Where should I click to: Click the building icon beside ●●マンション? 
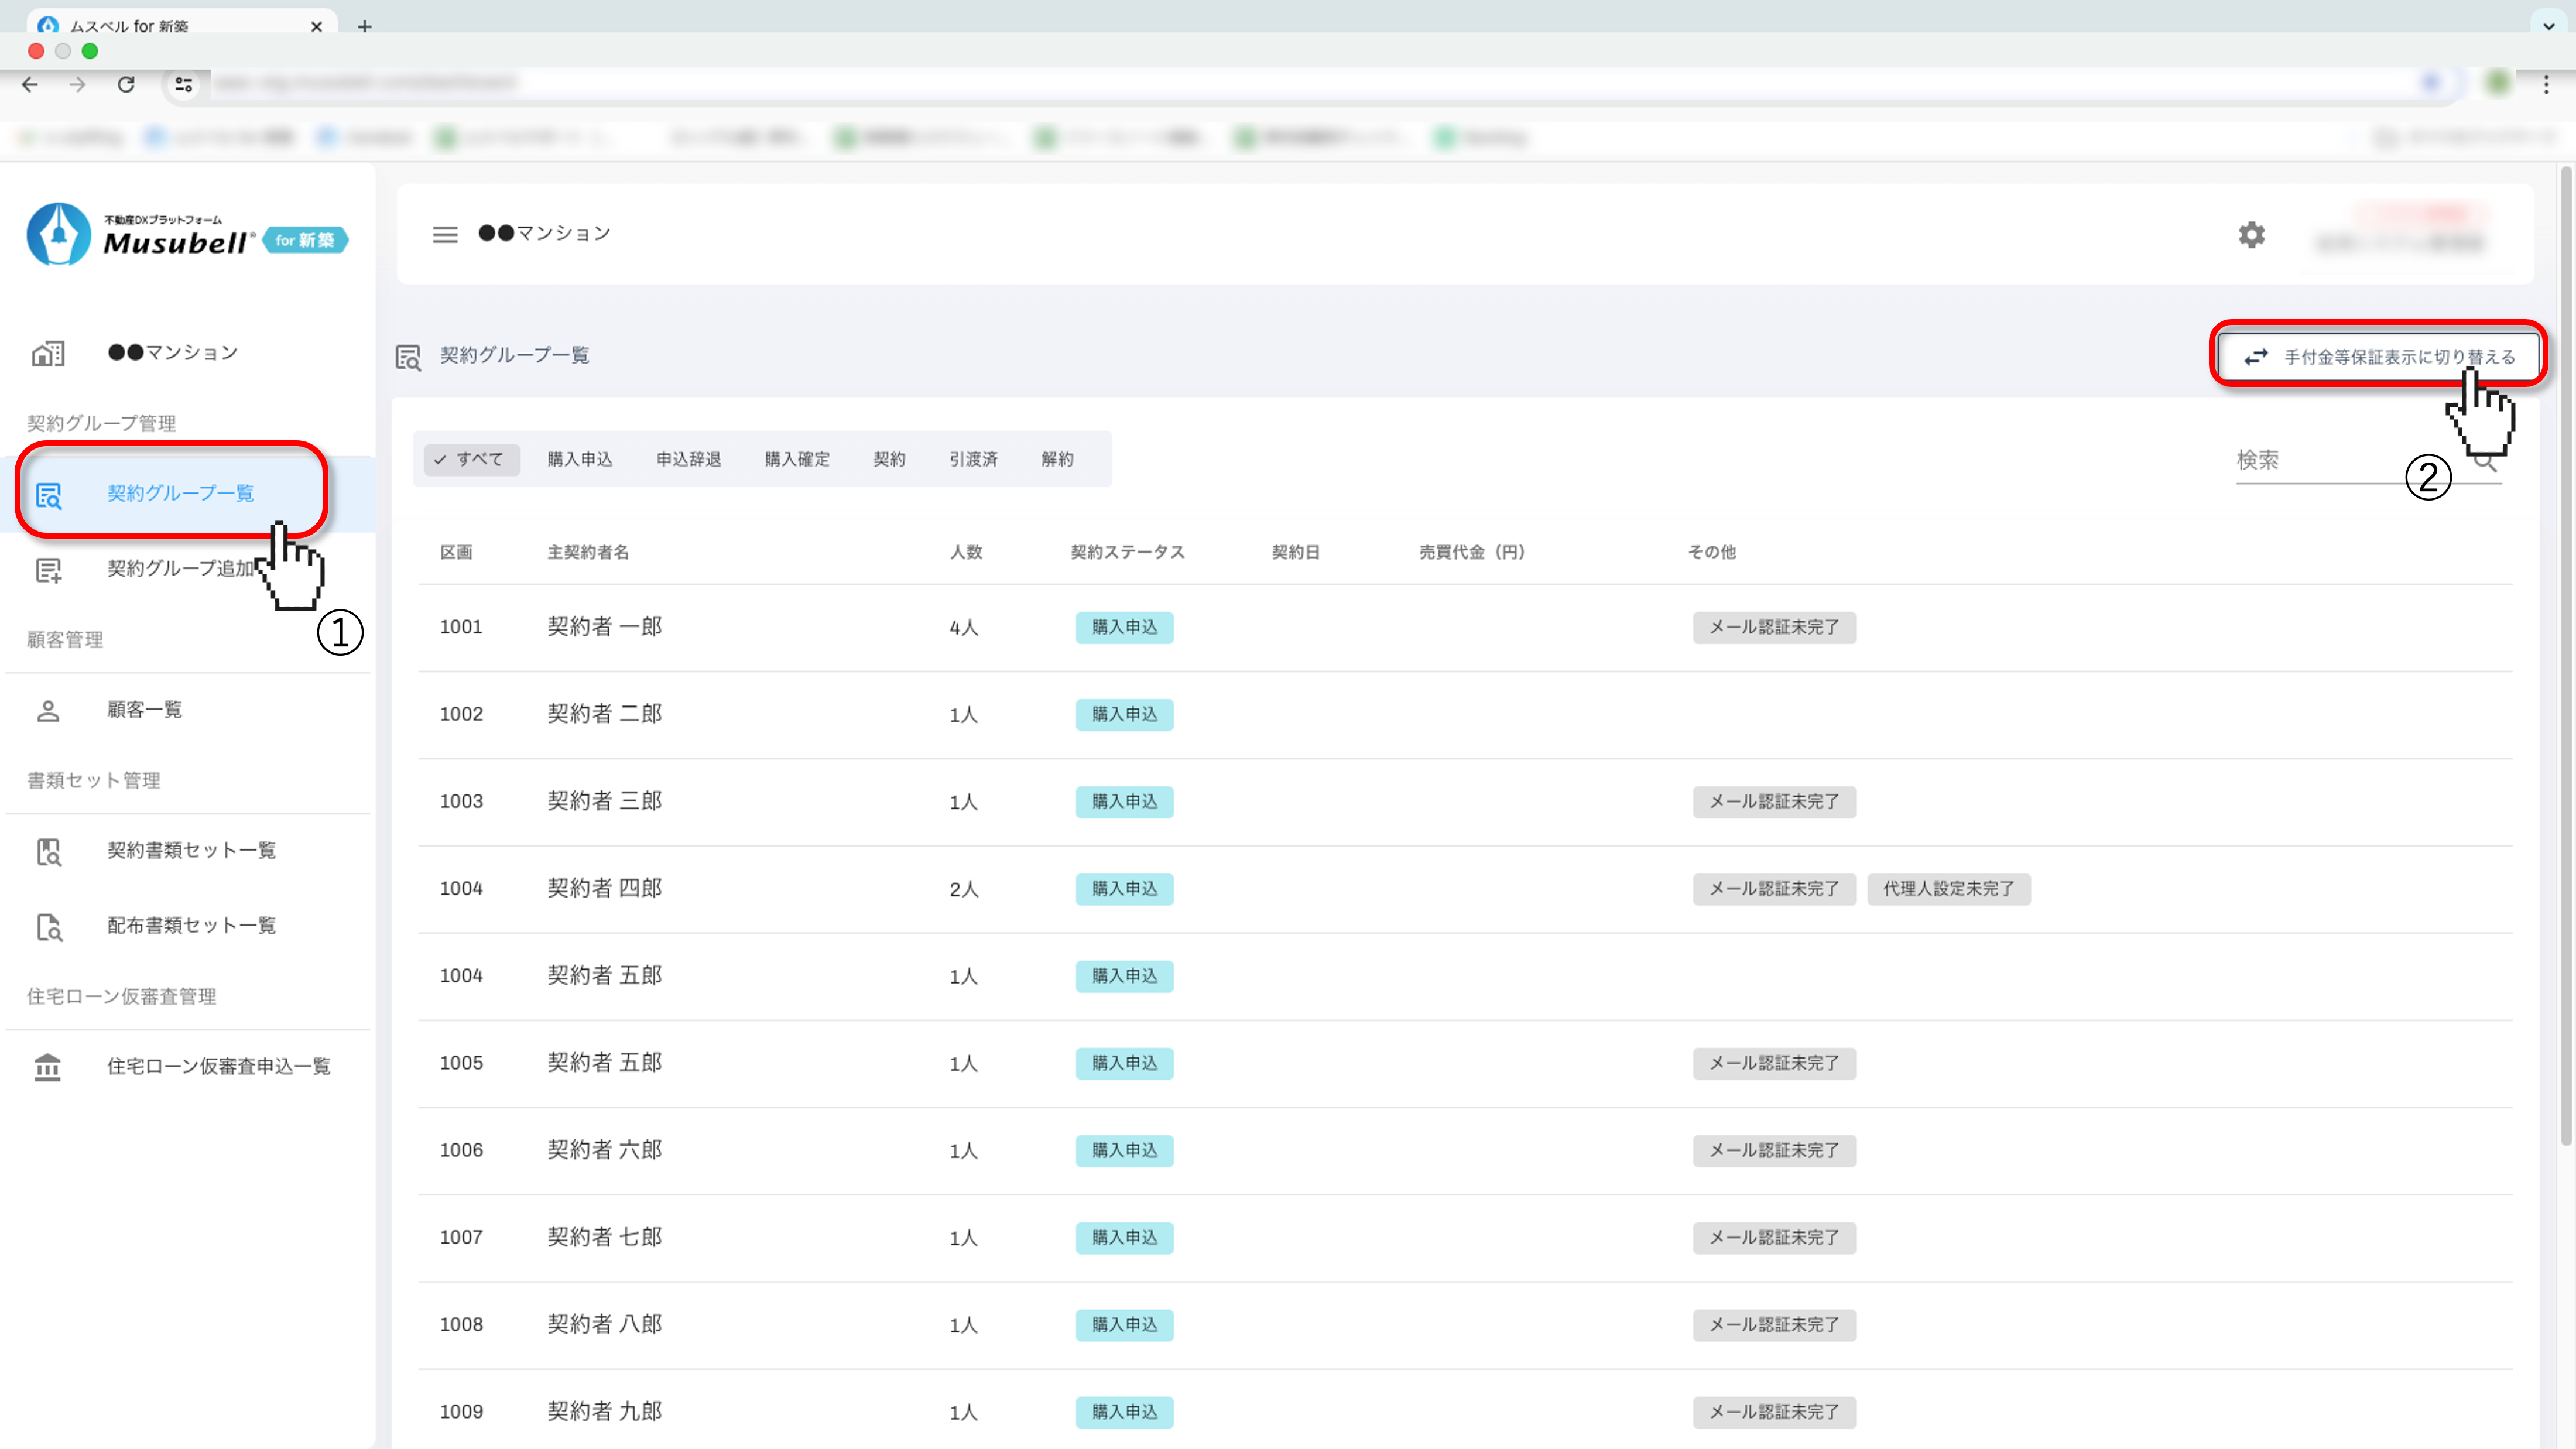pyautogui.click(x=48, y=353)
